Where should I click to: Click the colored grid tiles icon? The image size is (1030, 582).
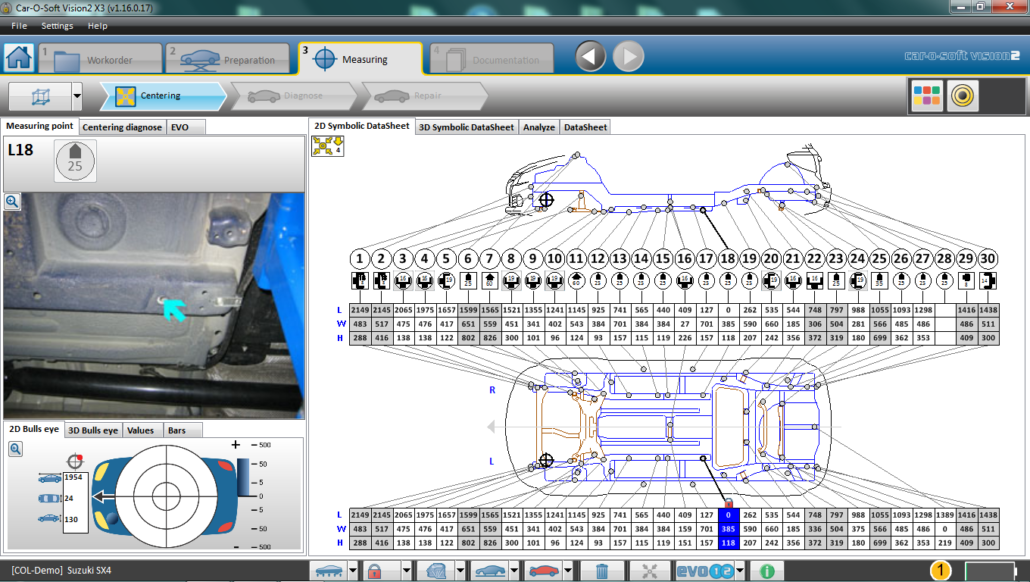click(x=927, y=96)
